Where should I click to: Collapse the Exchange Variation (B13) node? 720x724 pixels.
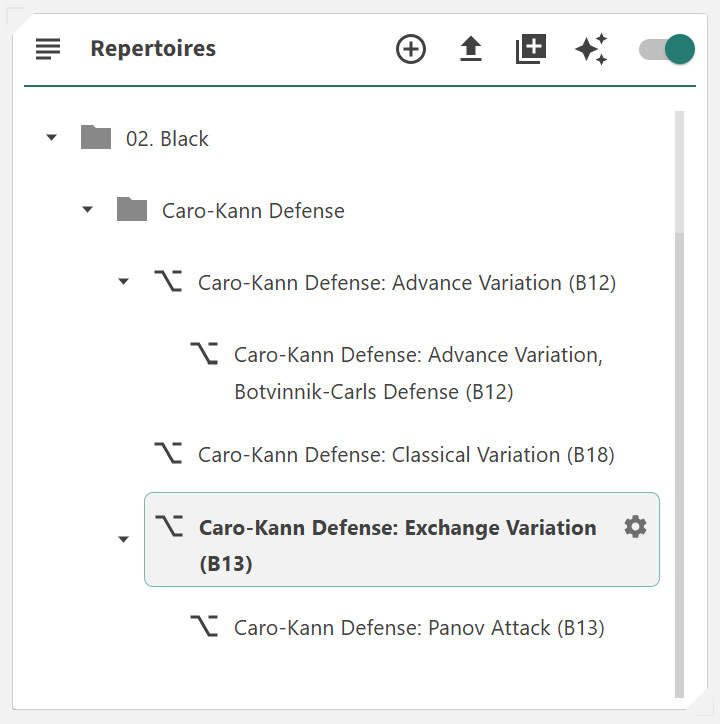coord(124,539)
